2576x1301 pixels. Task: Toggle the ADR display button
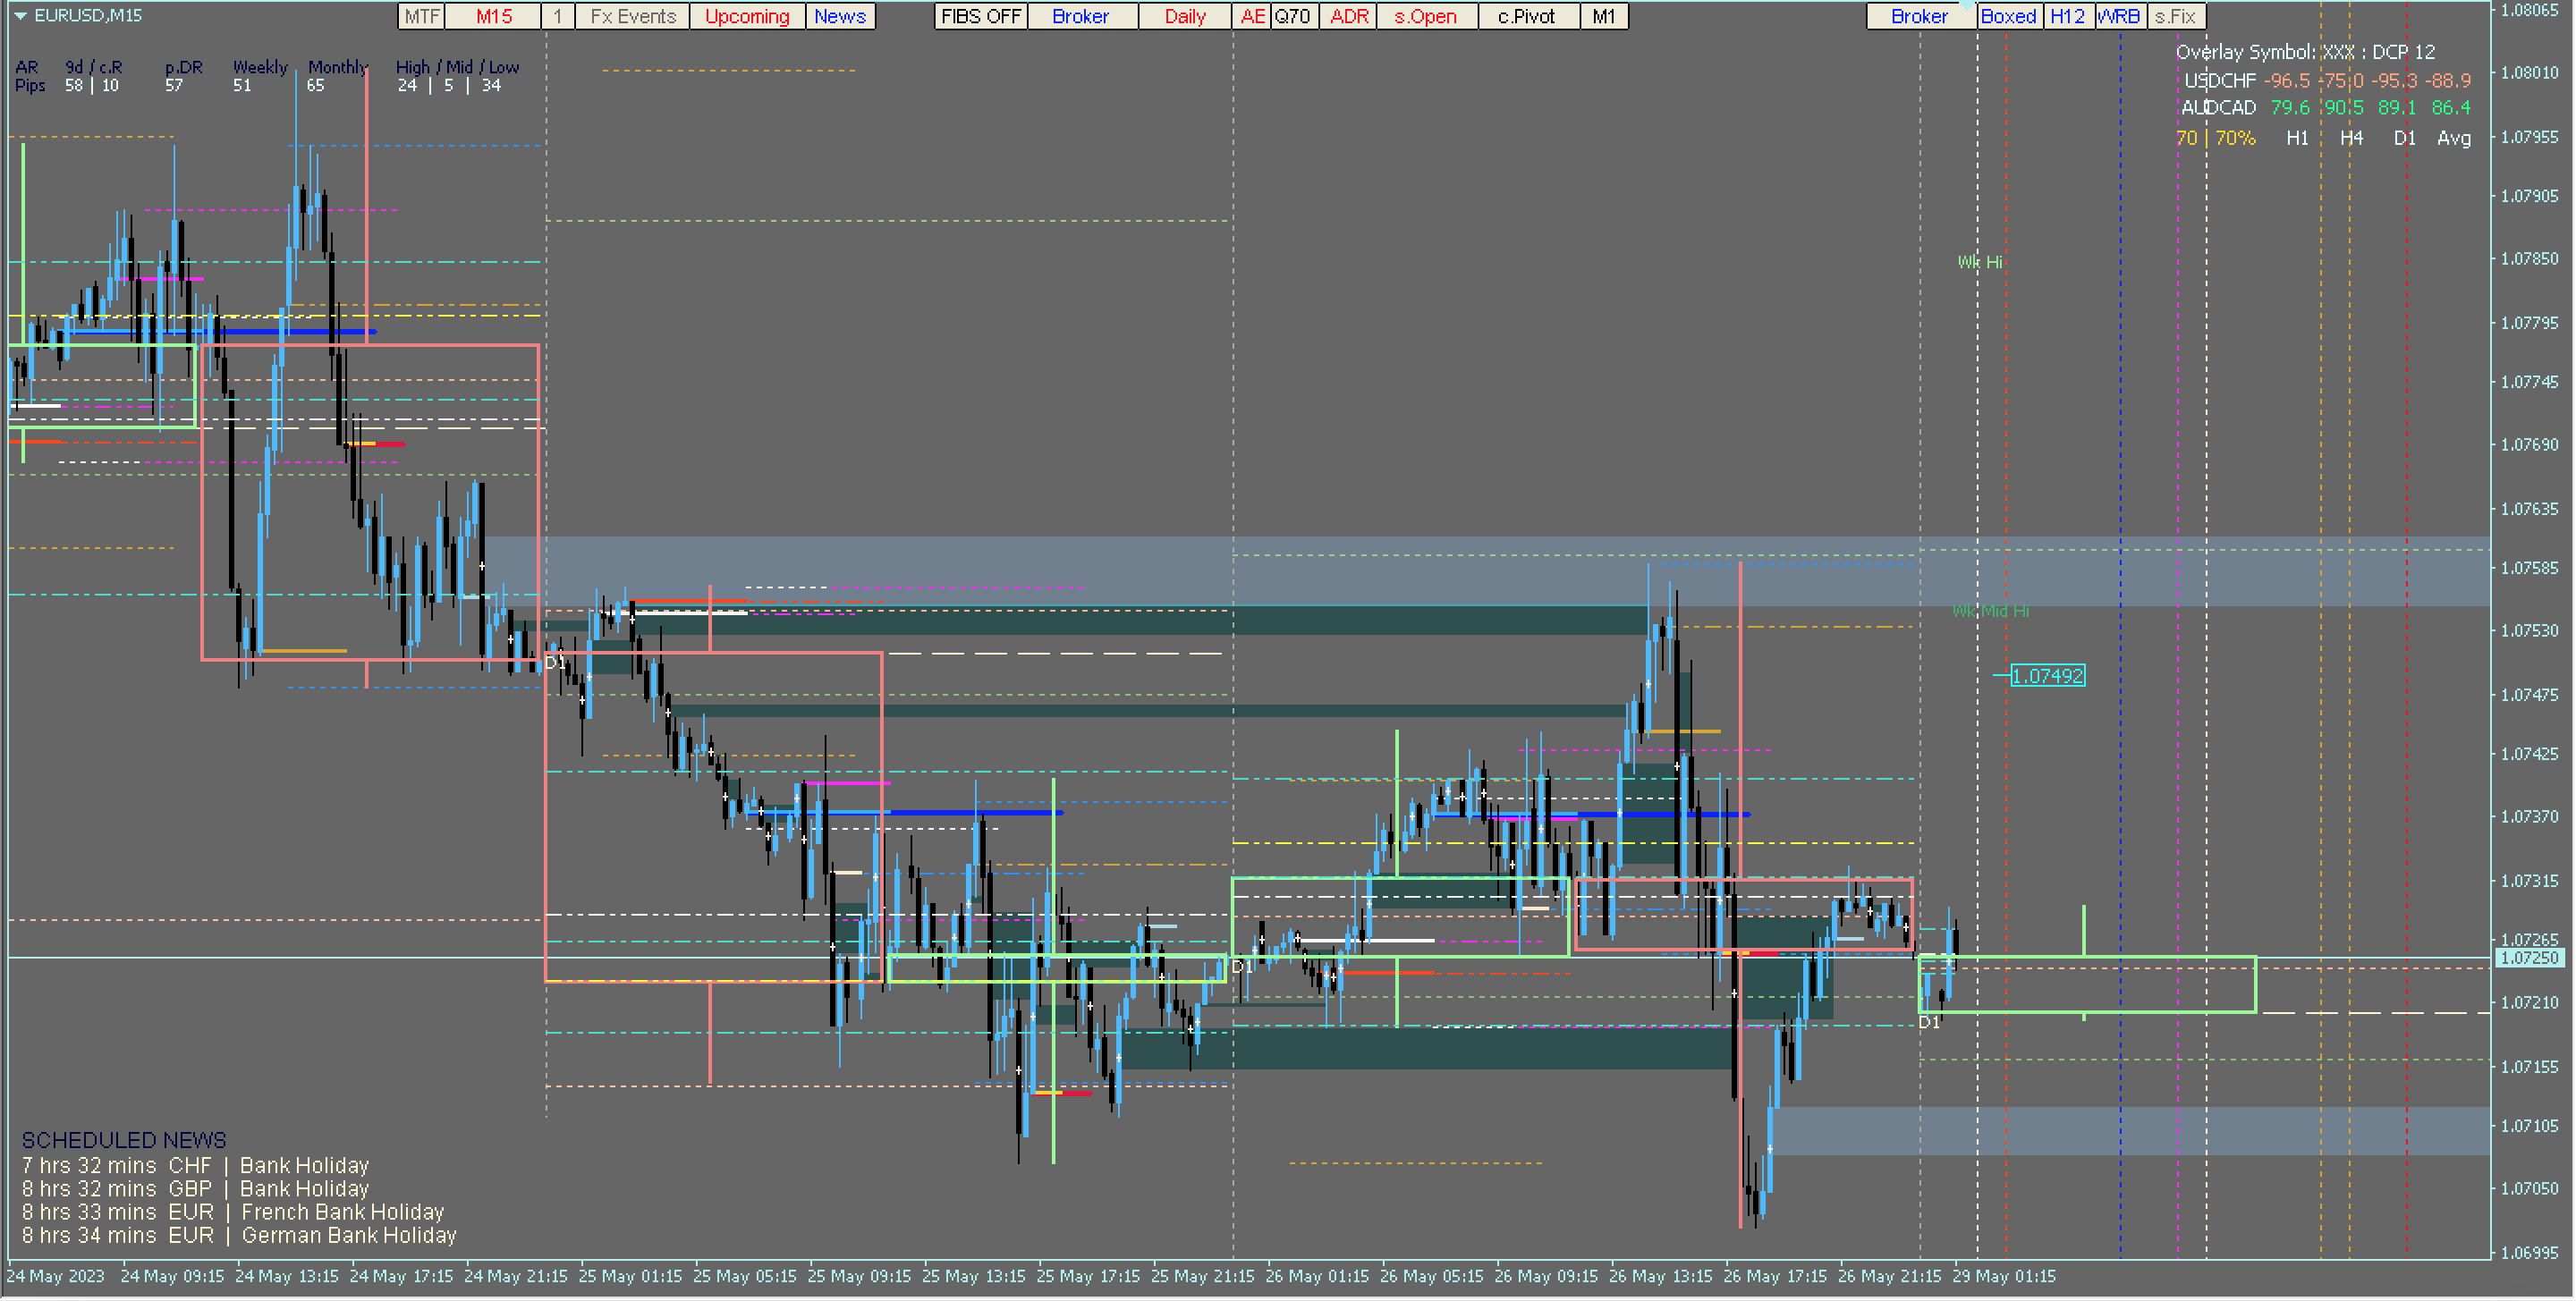click(x=1348, y=16)
